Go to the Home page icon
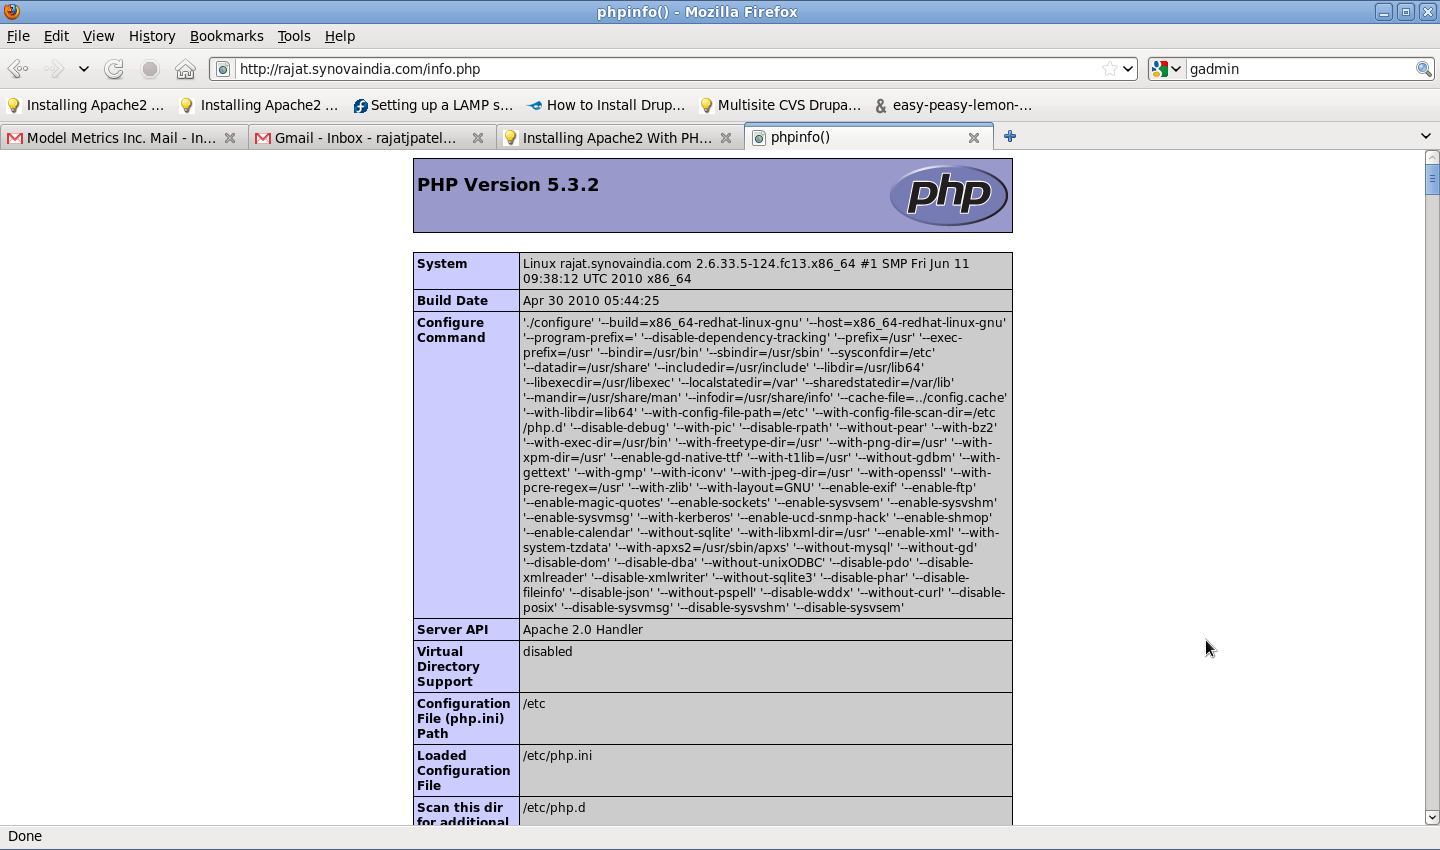1440x850 pixels. (185, 69)
